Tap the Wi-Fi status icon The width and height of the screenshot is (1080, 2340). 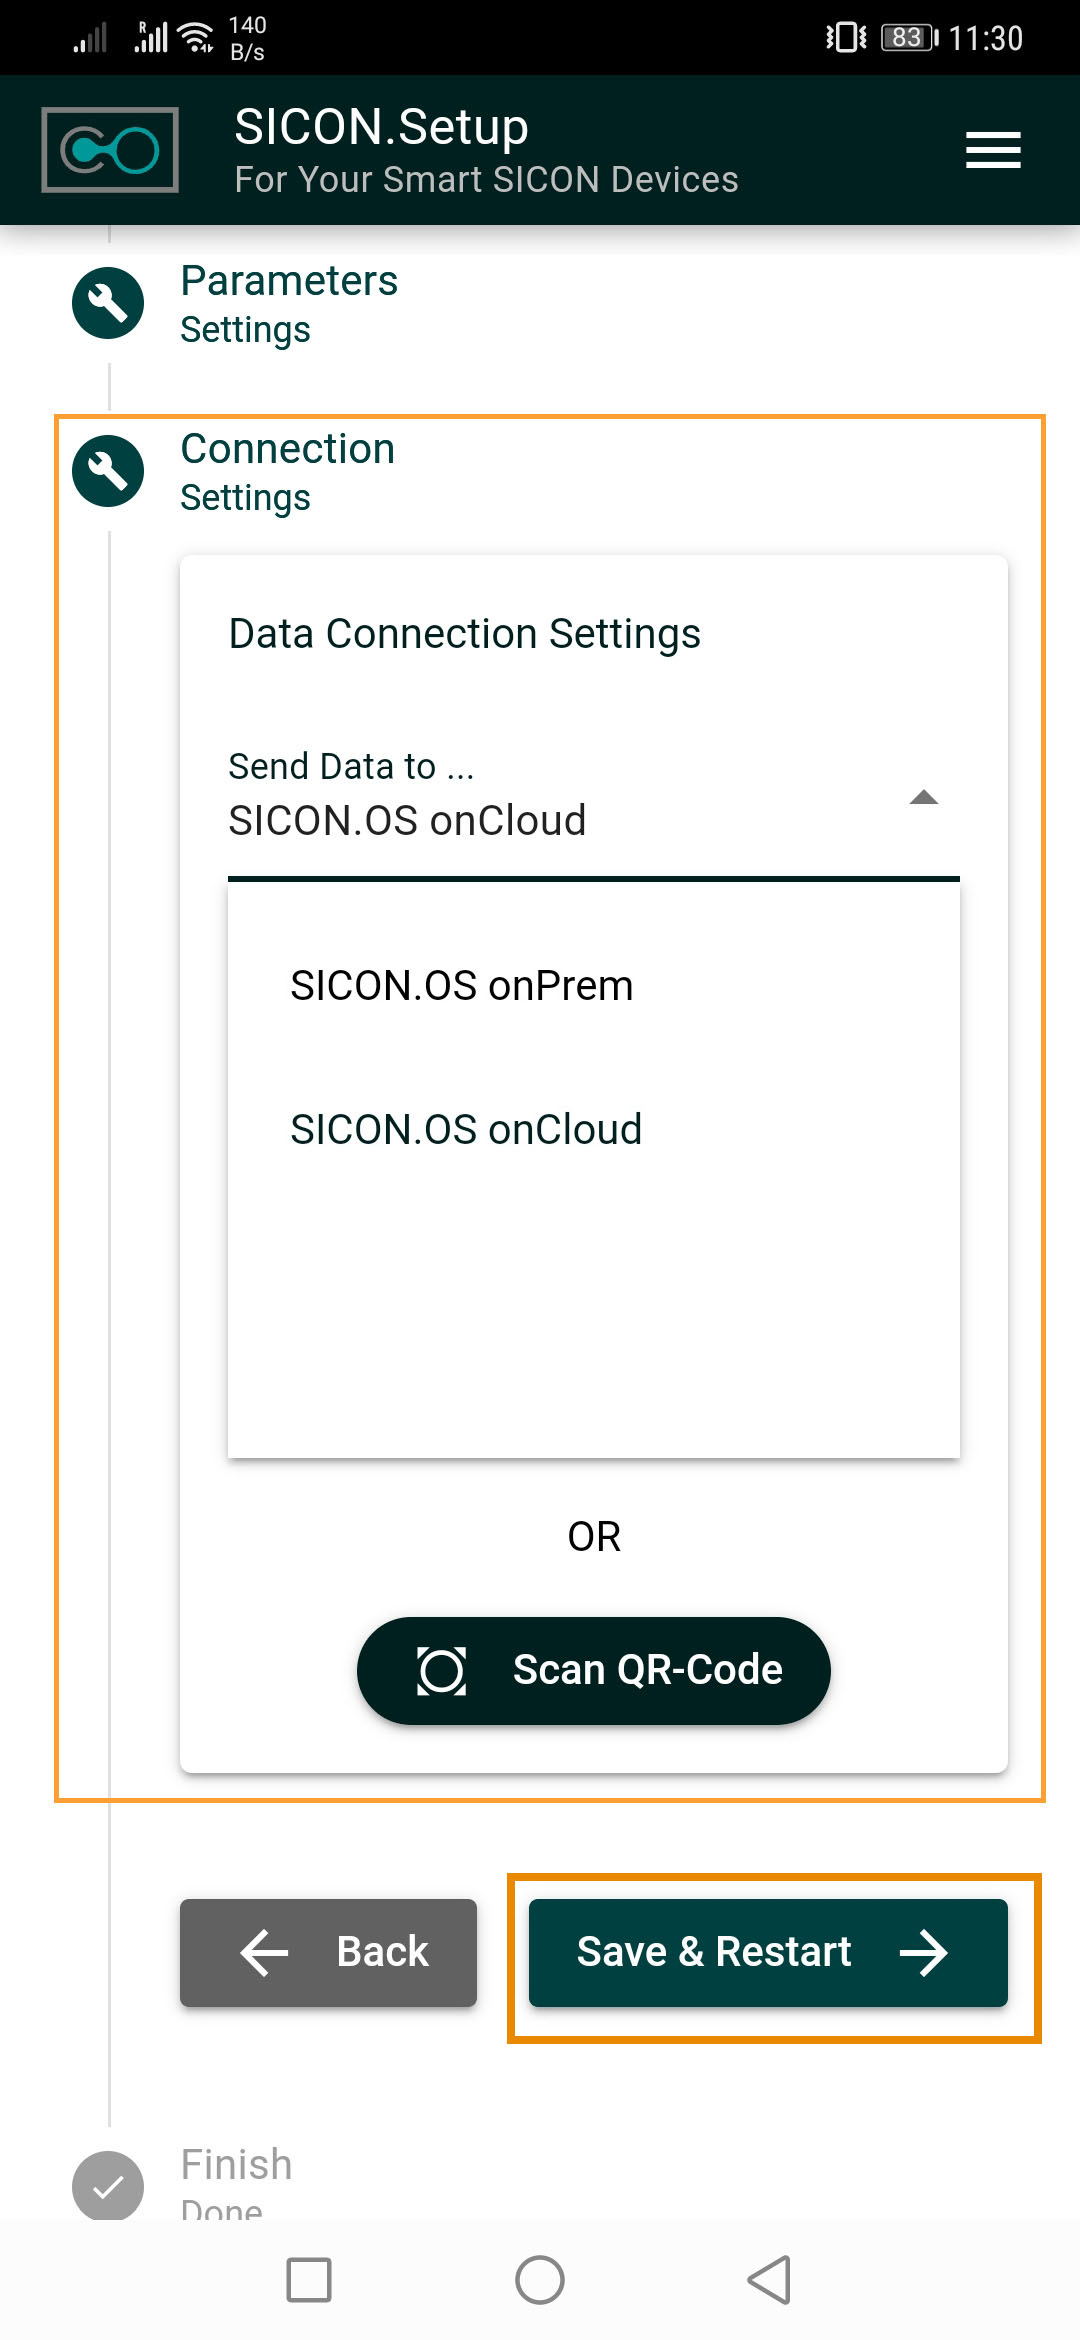[x=196, y=38]
